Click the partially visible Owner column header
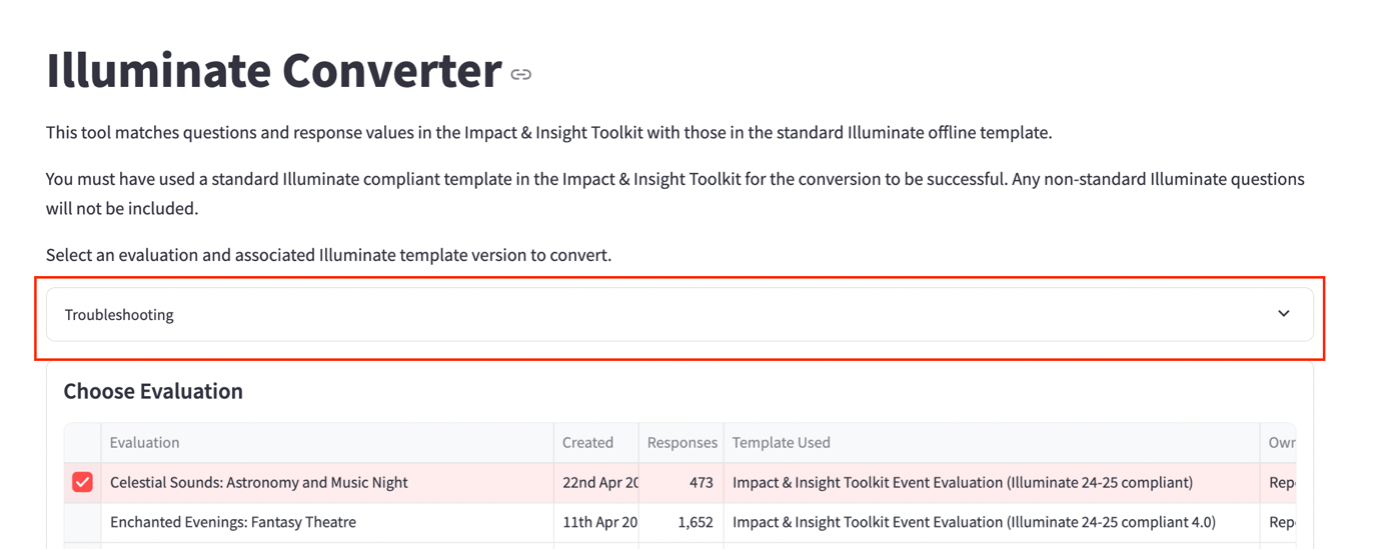1384x550 pixels. (1281, 443)
